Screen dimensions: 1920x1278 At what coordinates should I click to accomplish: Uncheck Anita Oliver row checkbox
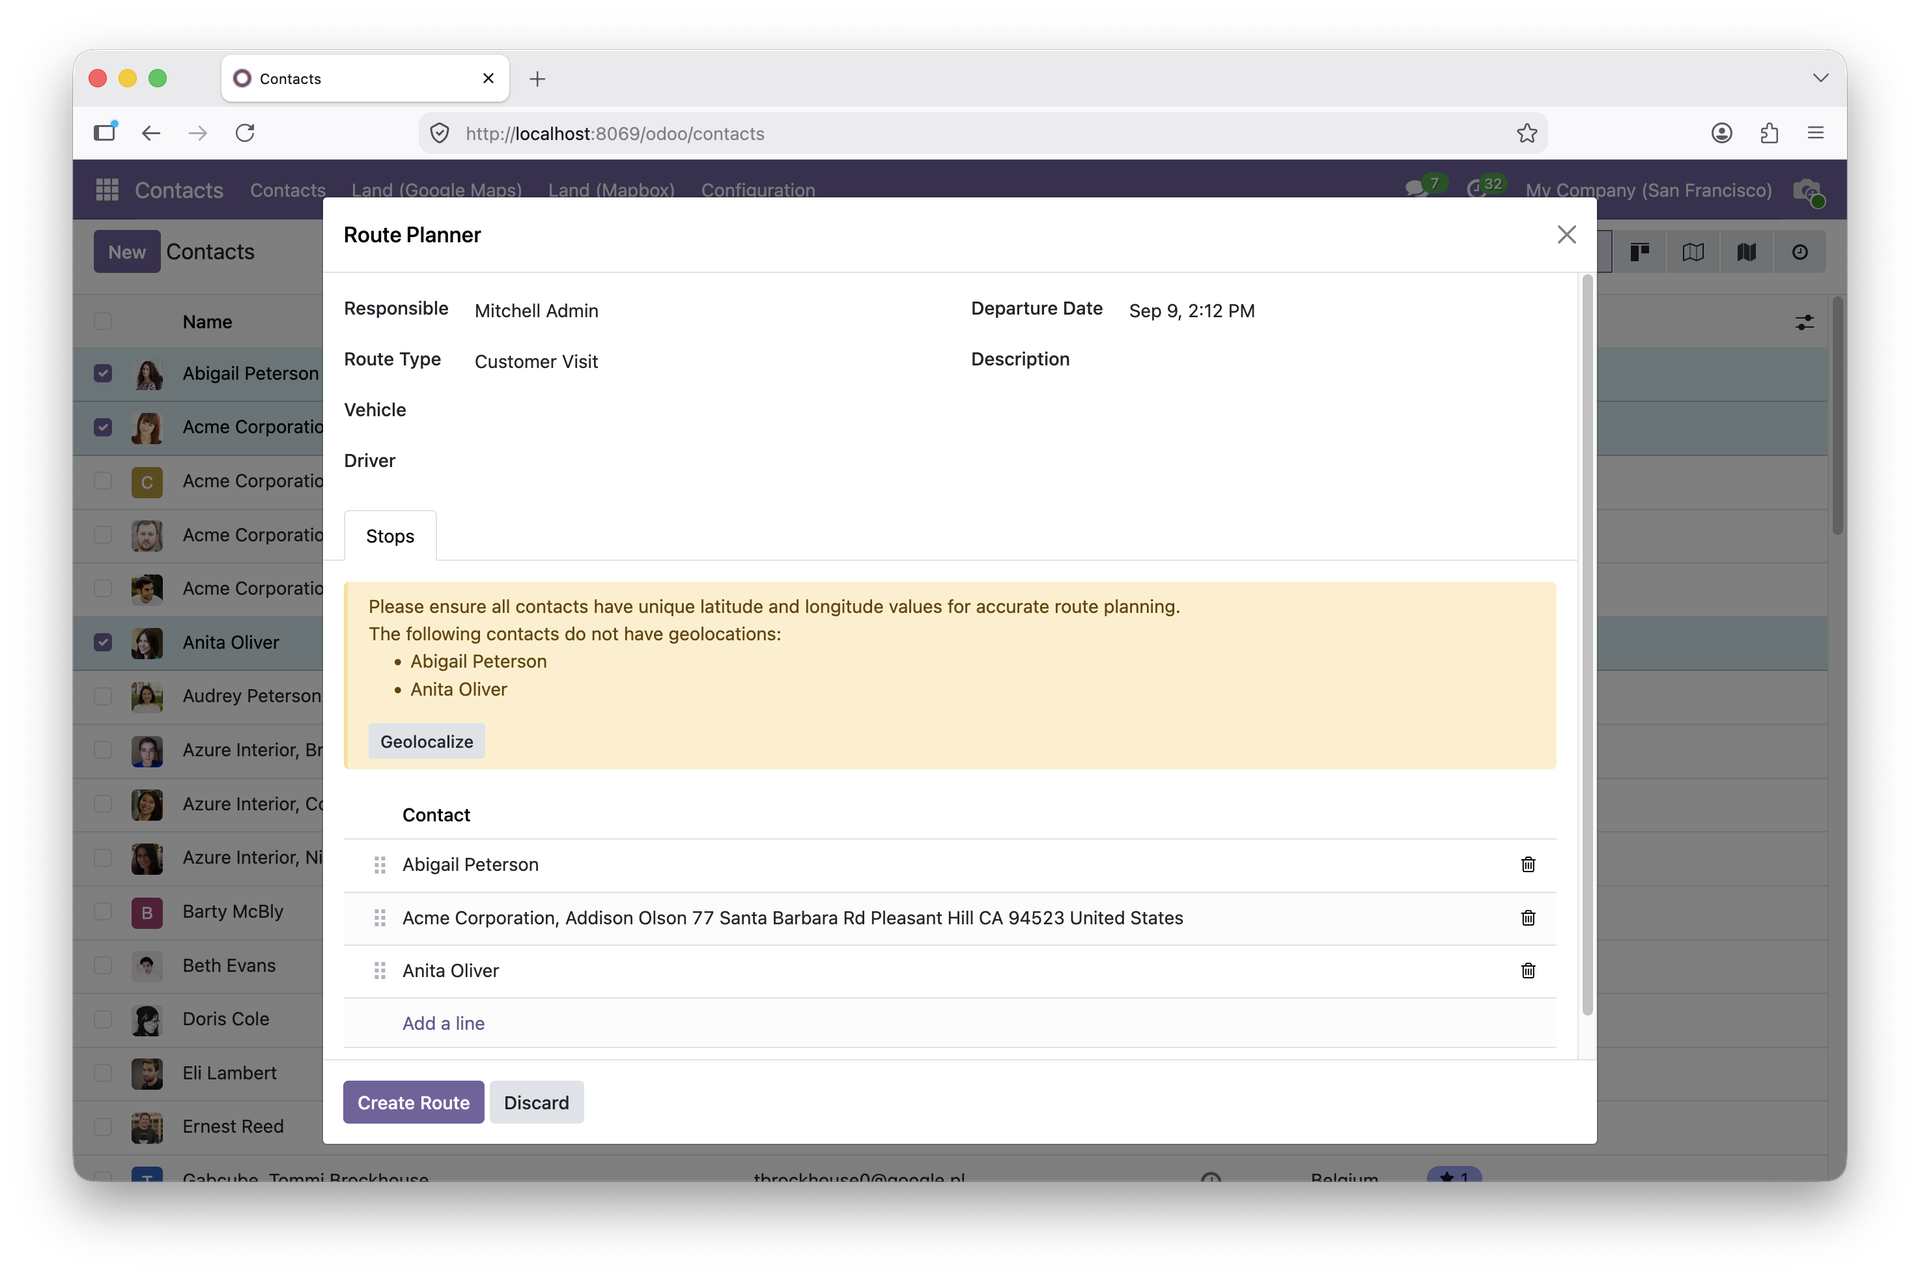coord(103,642)
